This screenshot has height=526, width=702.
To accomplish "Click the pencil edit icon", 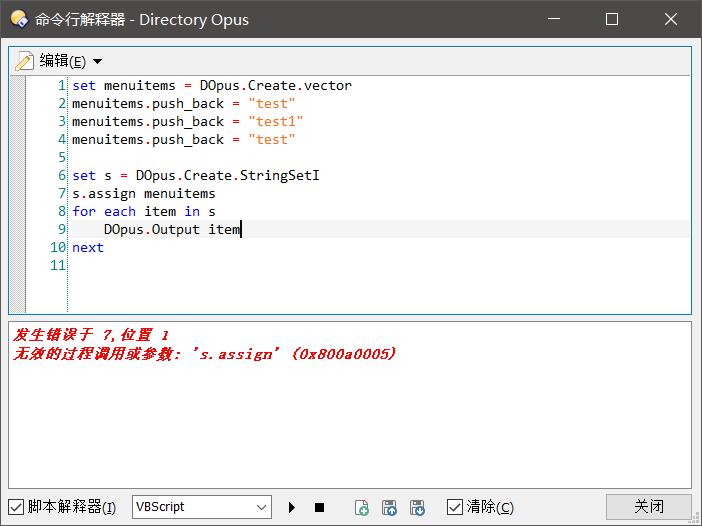I will click(24, 61).
